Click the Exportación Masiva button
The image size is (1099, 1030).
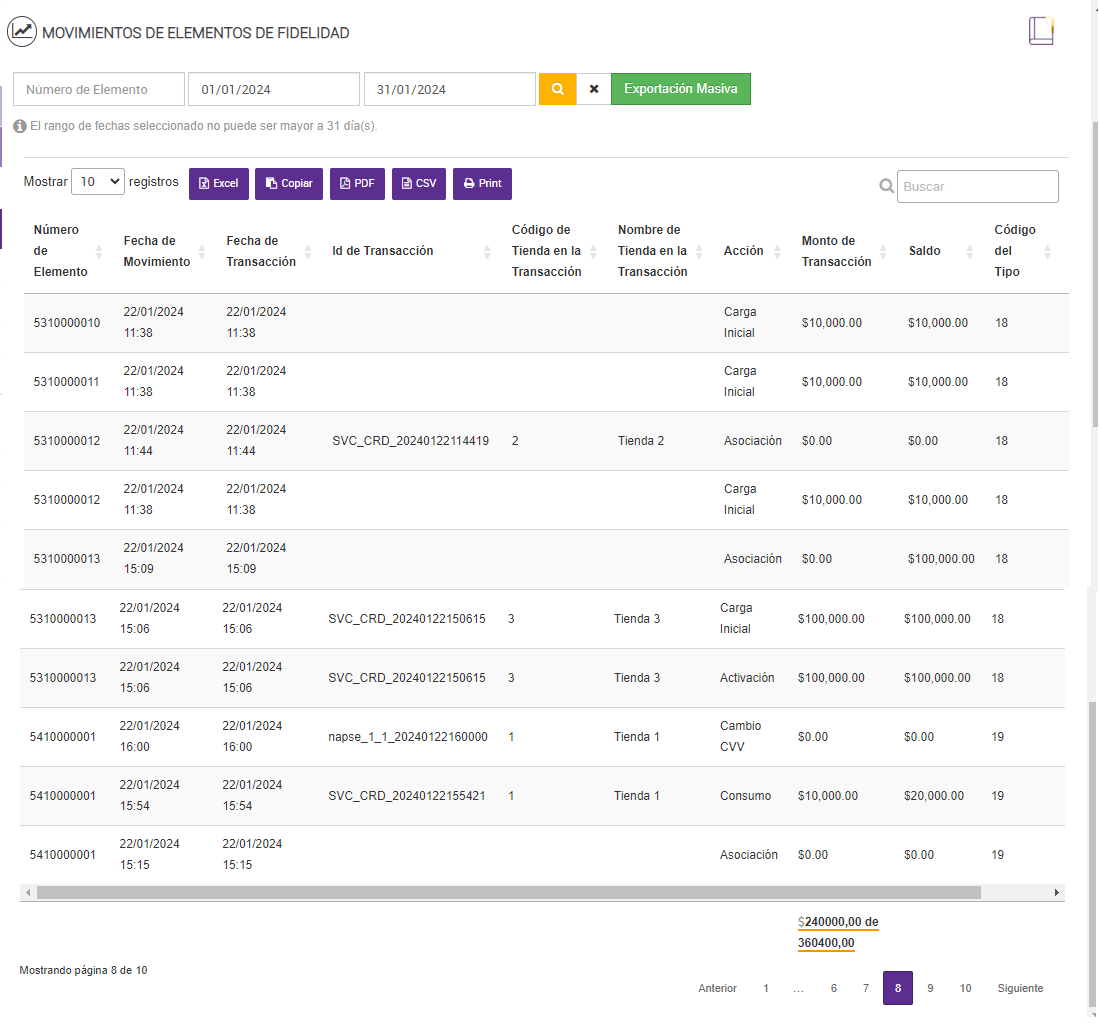[680, 89]
